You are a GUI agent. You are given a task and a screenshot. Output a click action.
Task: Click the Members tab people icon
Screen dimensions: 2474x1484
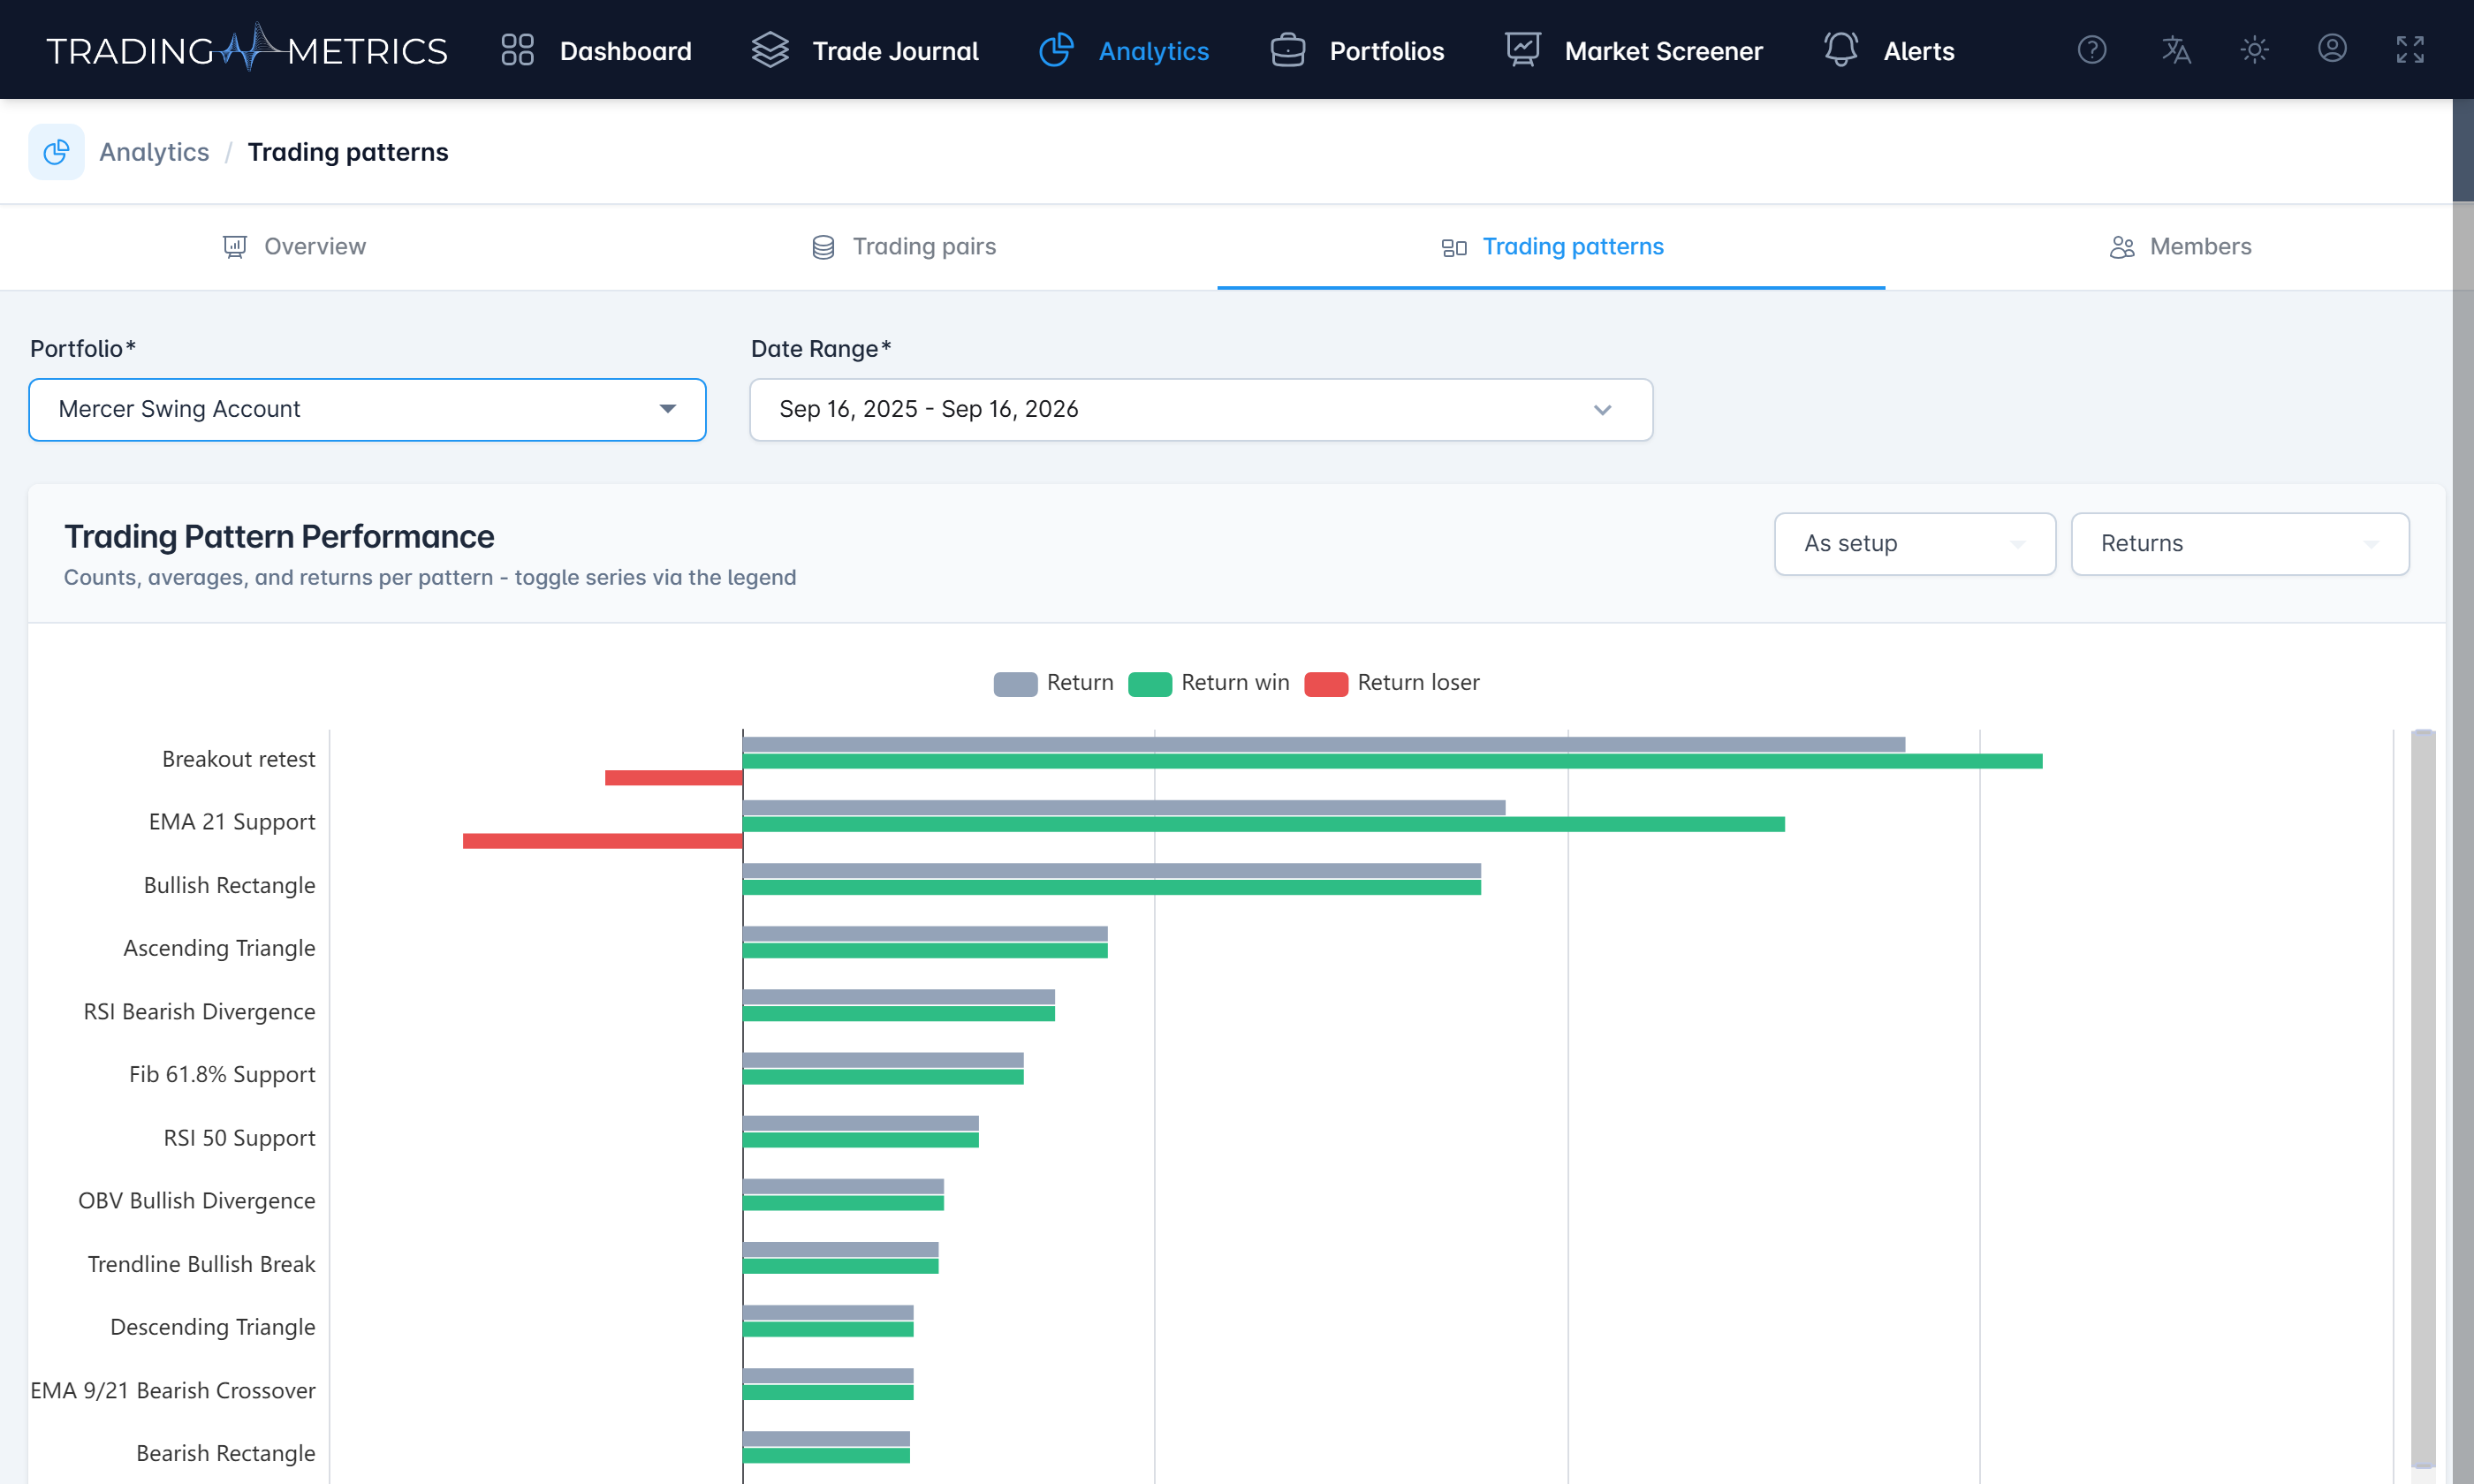click(2122, 247)
